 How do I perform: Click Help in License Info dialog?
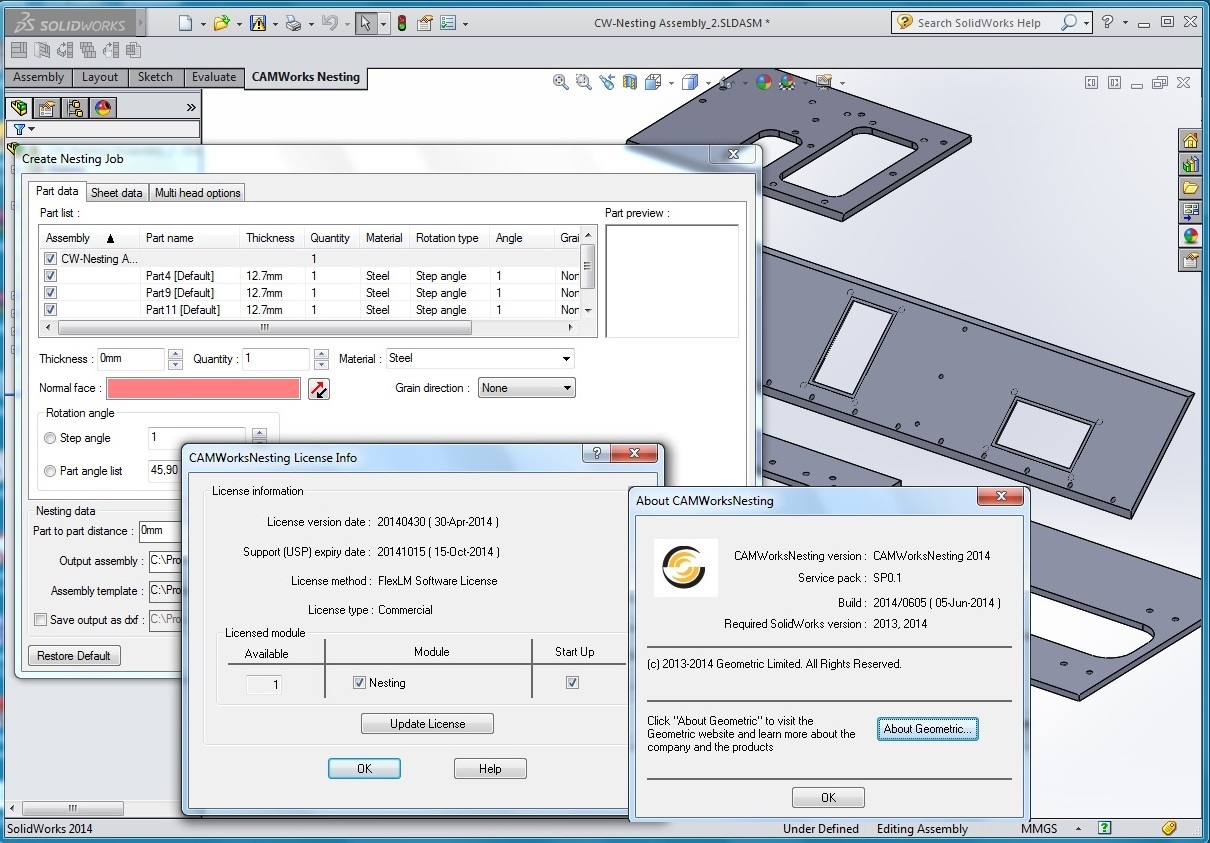490,769
